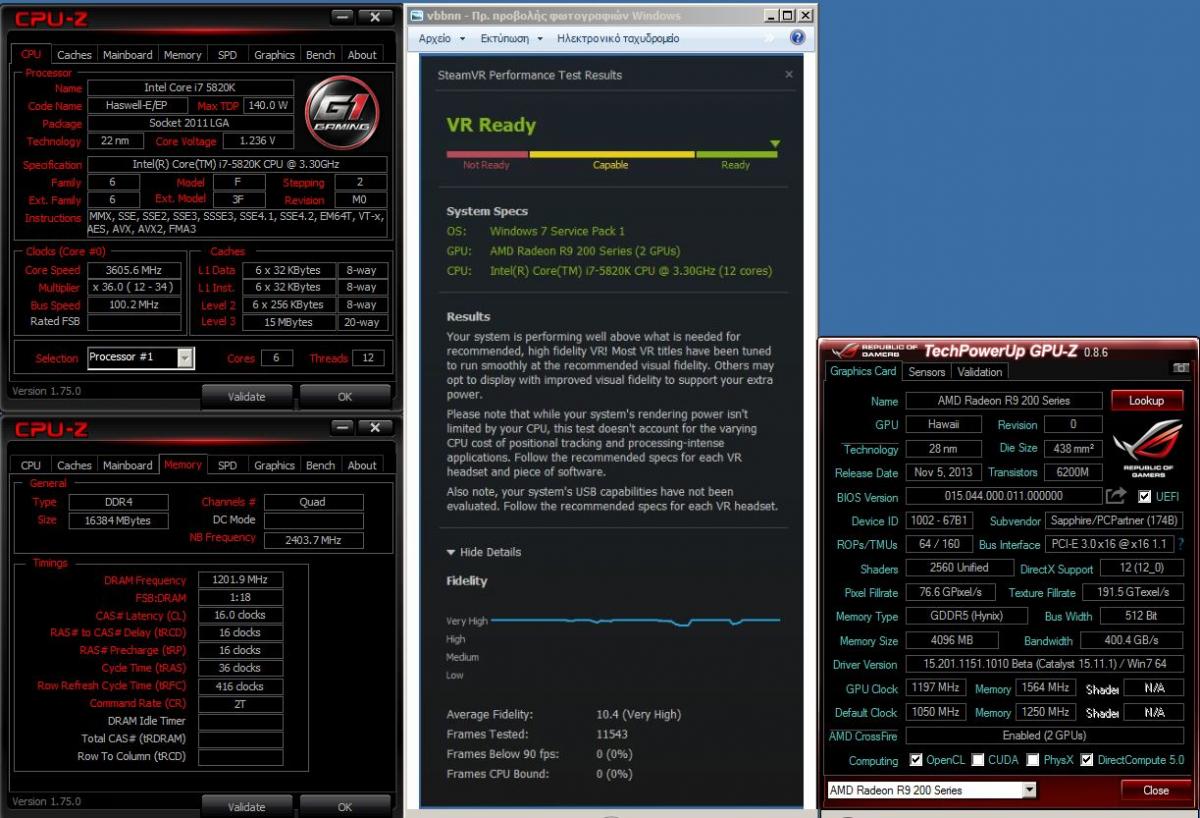Click the GPU-Z screenshot camera icon
Image resolution: width=1200 pixels, height=818 pixels.
pyautogui.click(x=1181, y=369)
